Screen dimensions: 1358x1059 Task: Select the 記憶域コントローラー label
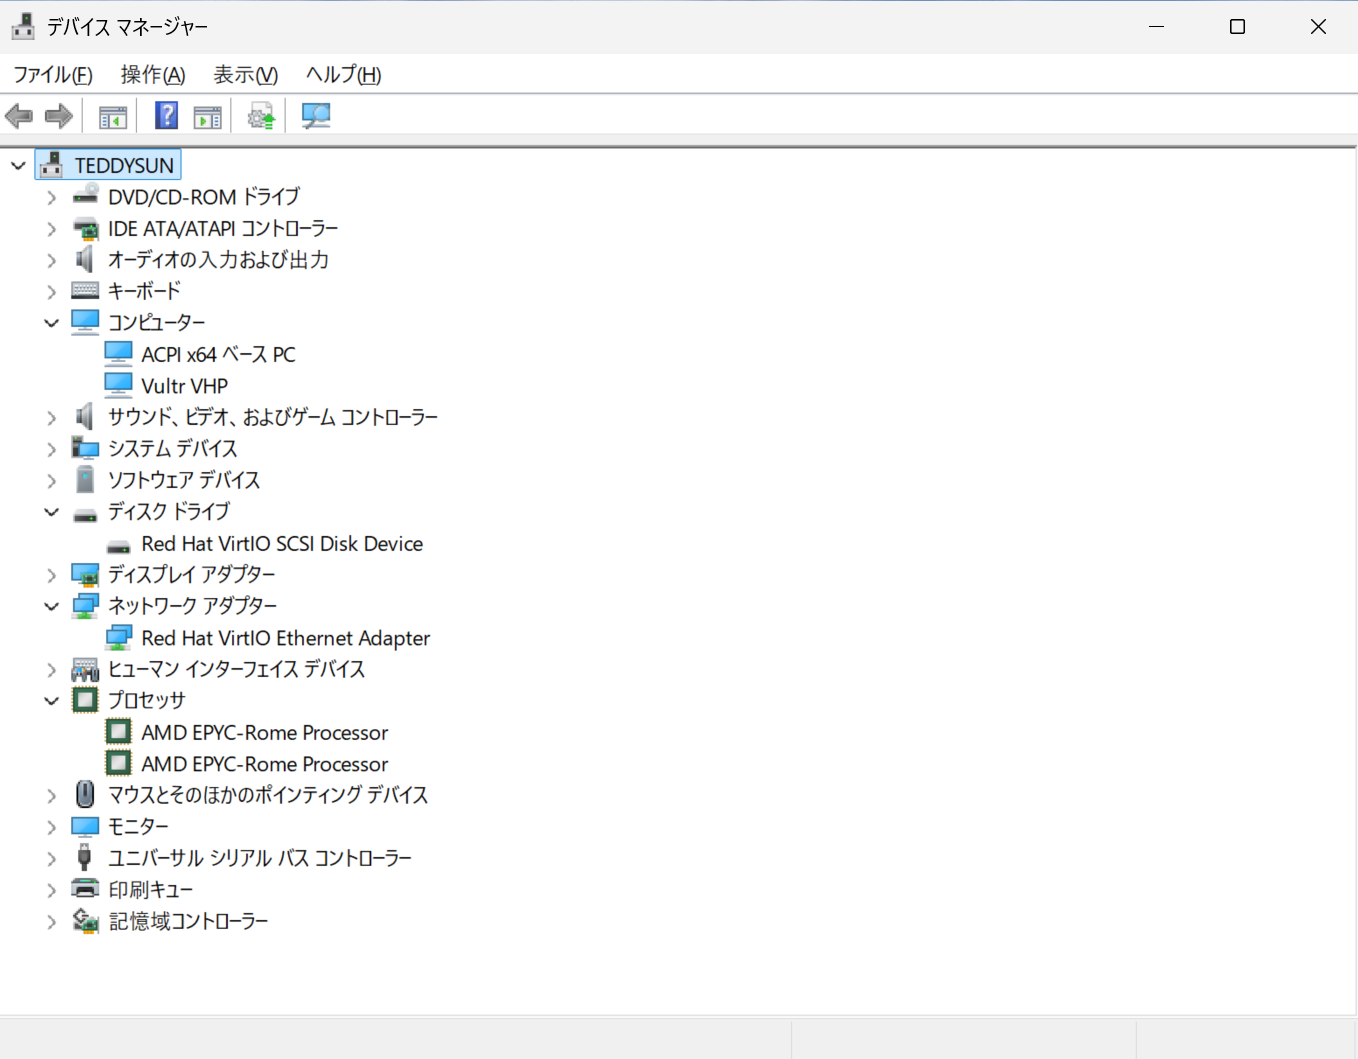coord(188,921)
